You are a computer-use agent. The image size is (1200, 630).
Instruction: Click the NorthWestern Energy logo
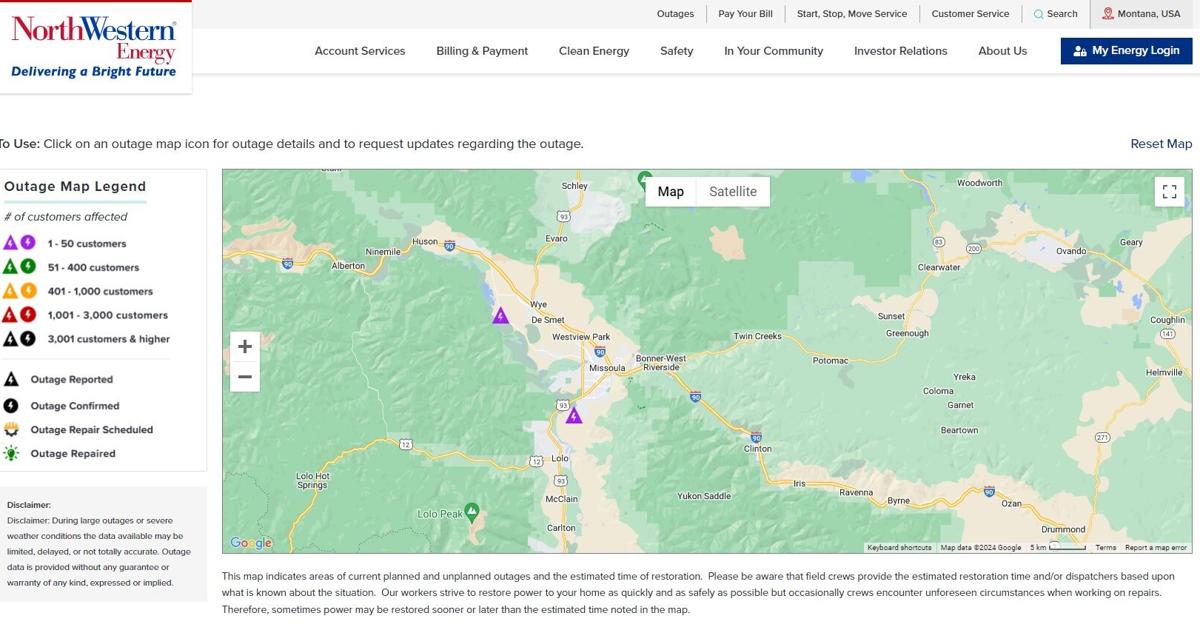[x=93, y=47]
